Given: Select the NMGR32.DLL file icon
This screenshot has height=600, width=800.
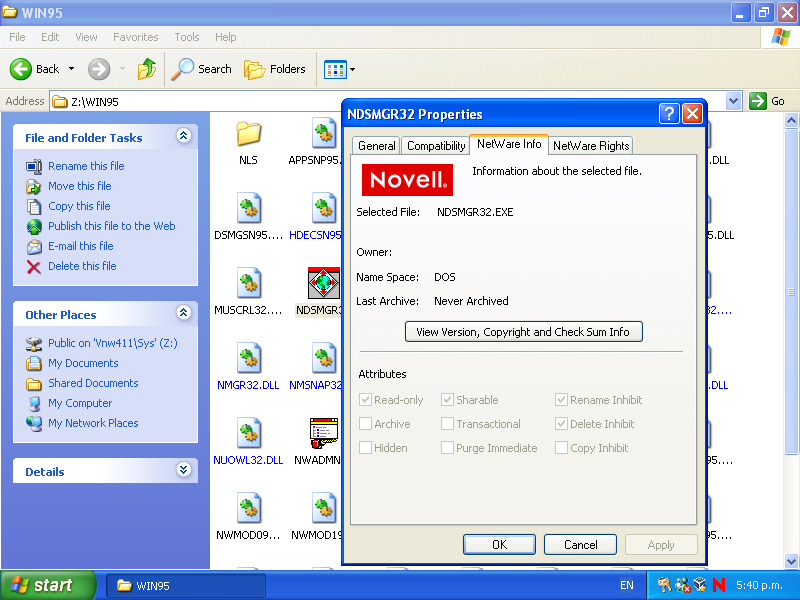Looking at the screenshot, I should pos(248,358).
